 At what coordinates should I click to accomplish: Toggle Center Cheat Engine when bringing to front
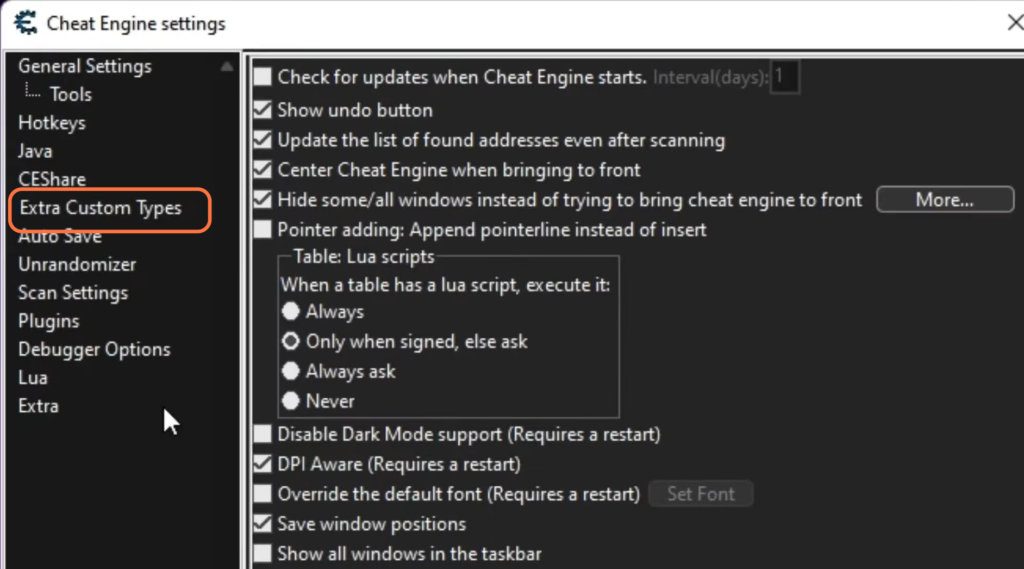(263, 170)
